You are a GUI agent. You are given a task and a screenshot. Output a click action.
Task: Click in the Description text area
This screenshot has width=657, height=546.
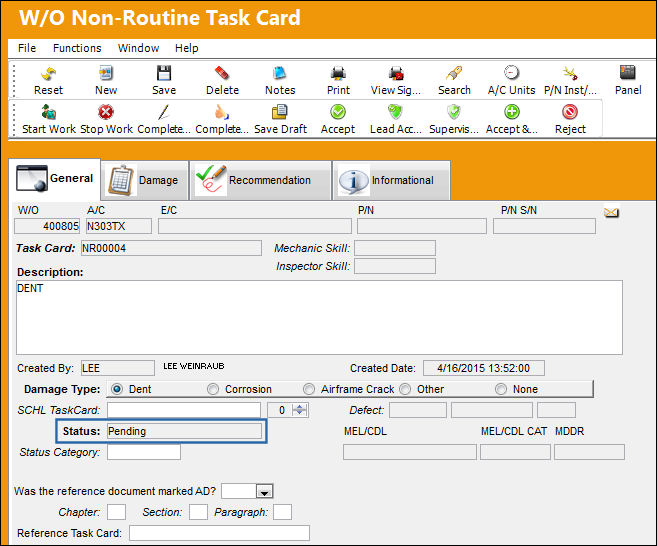tap(319, 318)
